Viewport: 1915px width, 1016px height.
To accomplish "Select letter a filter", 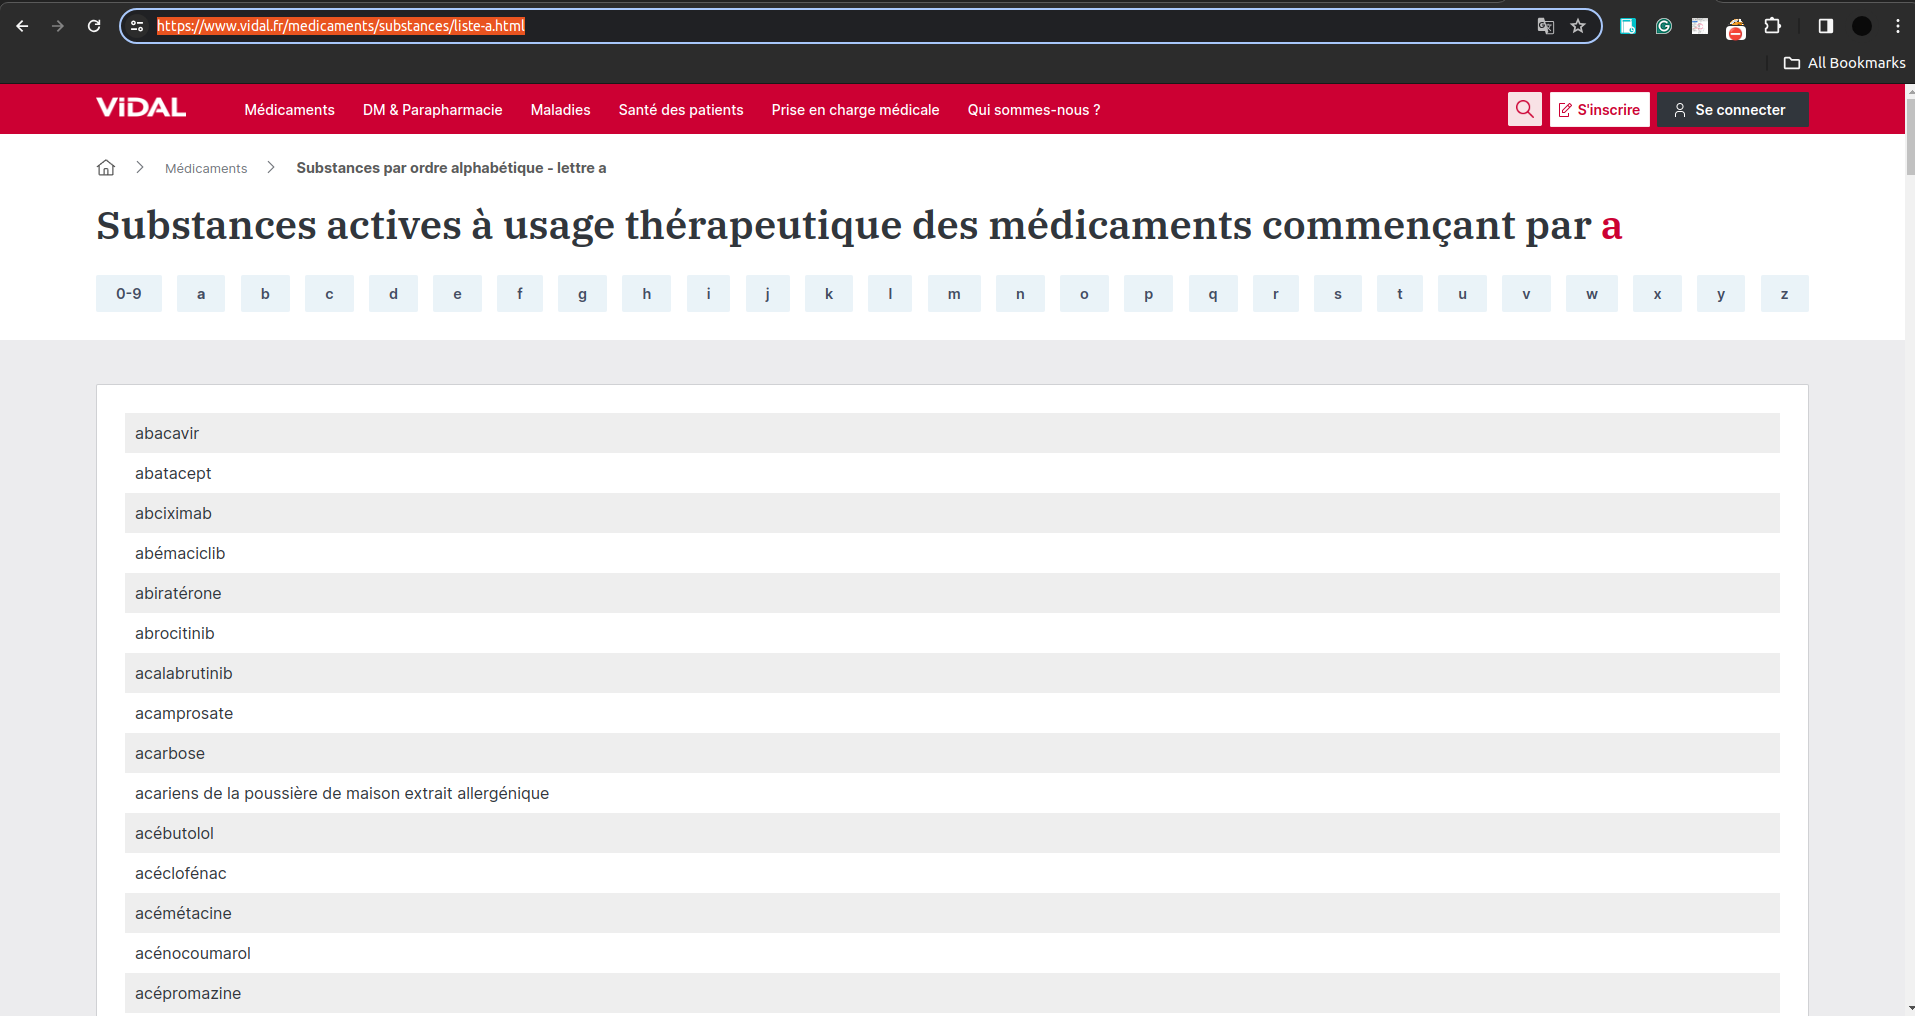I will (x=201, y=294).
